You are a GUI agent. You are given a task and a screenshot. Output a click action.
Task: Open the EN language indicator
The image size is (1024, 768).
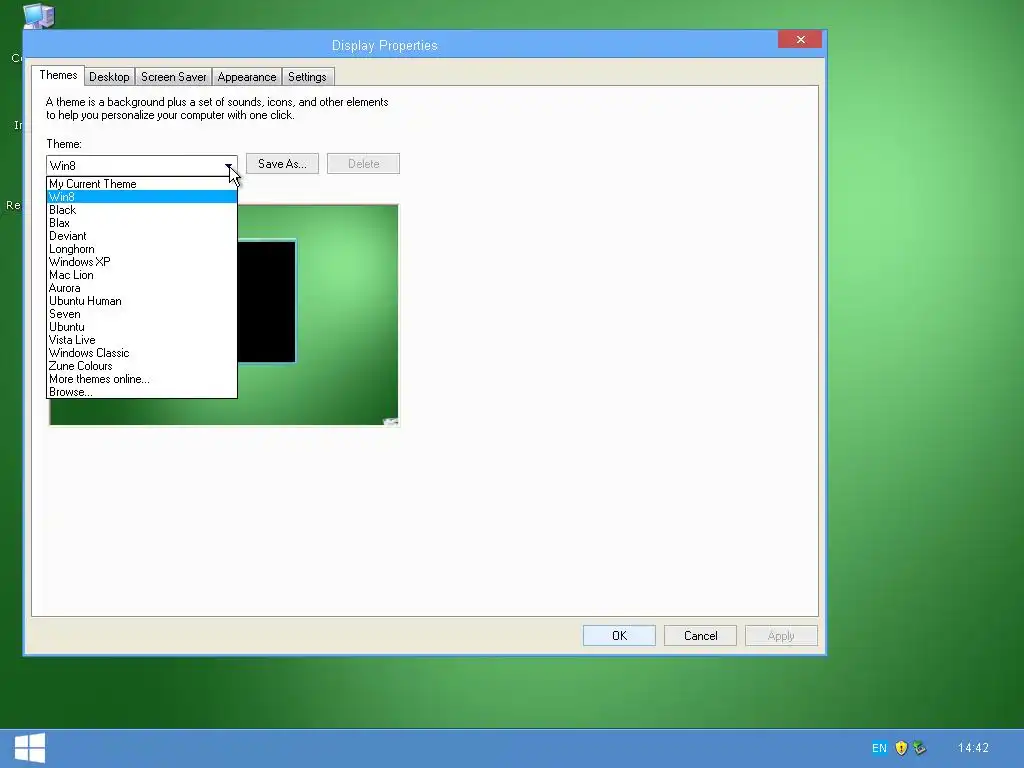879,748
